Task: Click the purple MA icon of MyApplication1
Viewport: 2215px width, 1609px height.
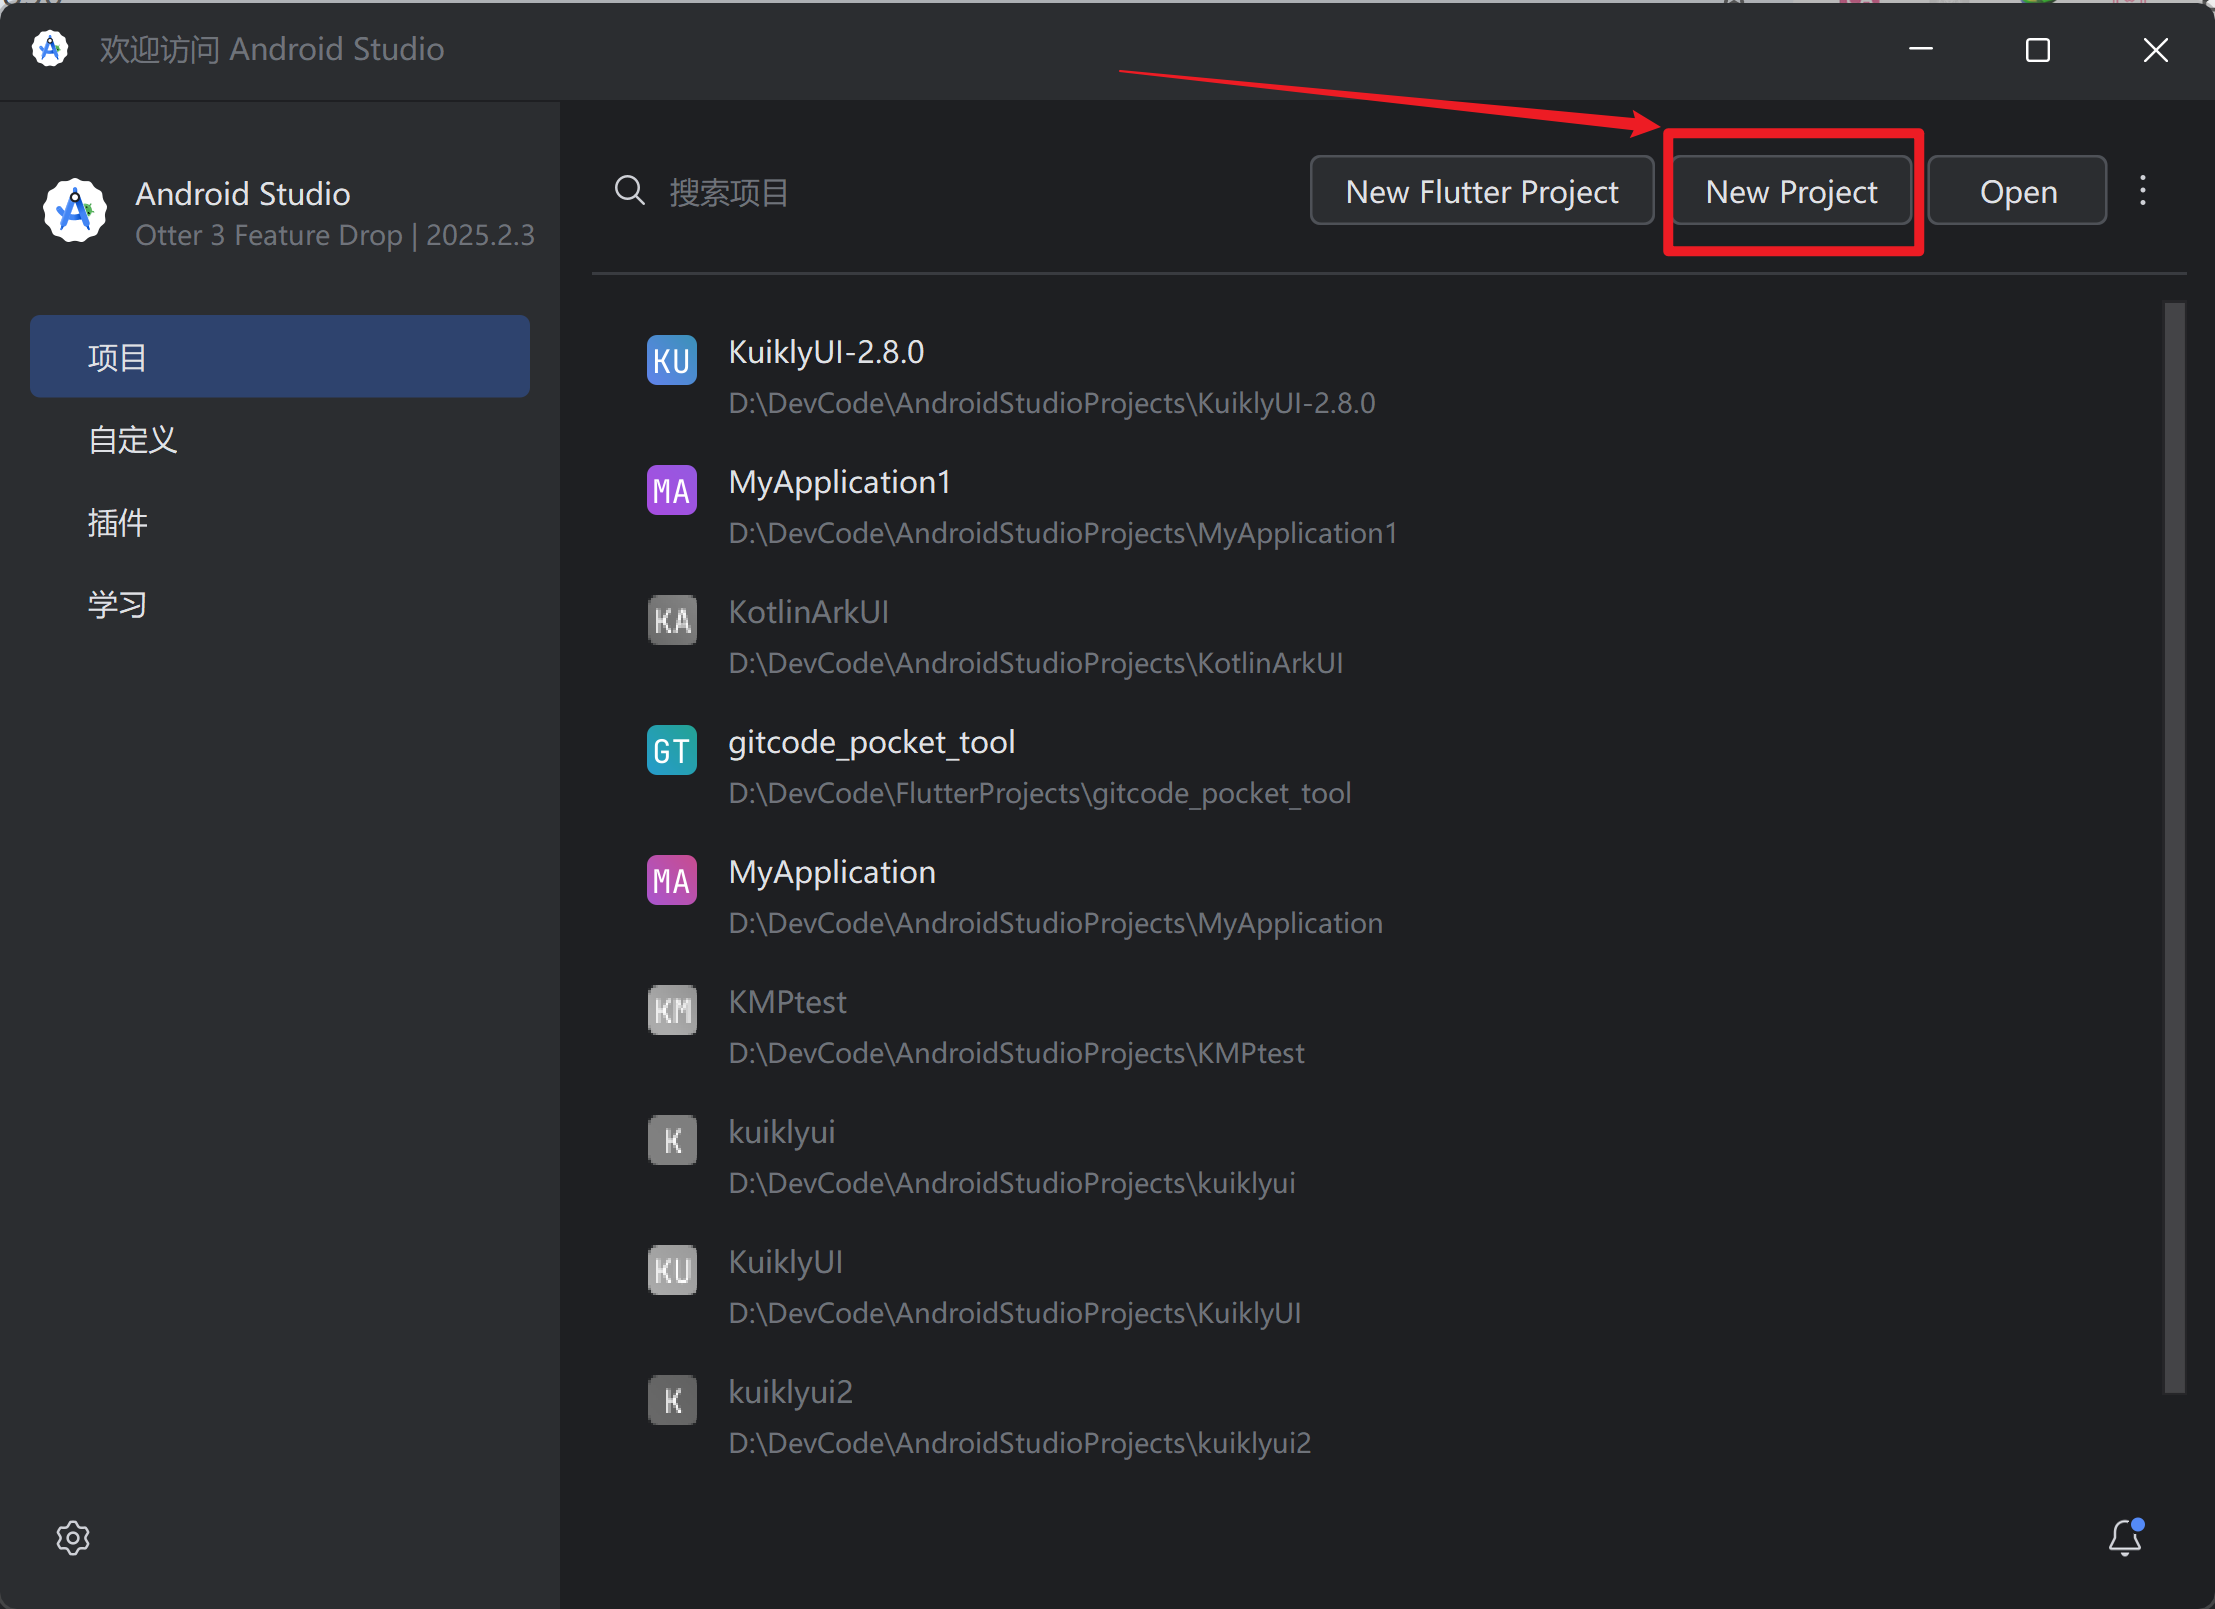Action: pyautogui.click(x=672, y=490)
